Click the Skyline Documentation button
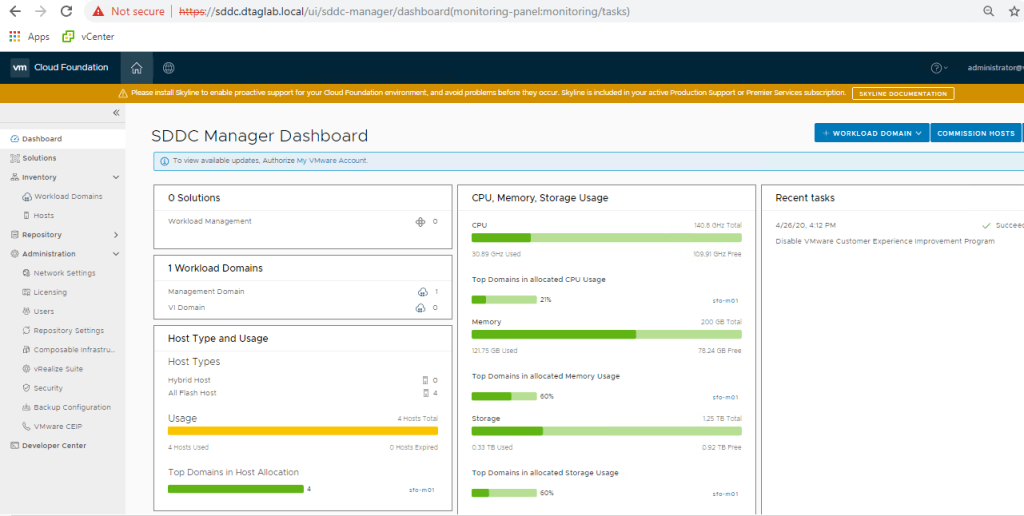This screenshot has height=516, width=1024. click(903, 93)
